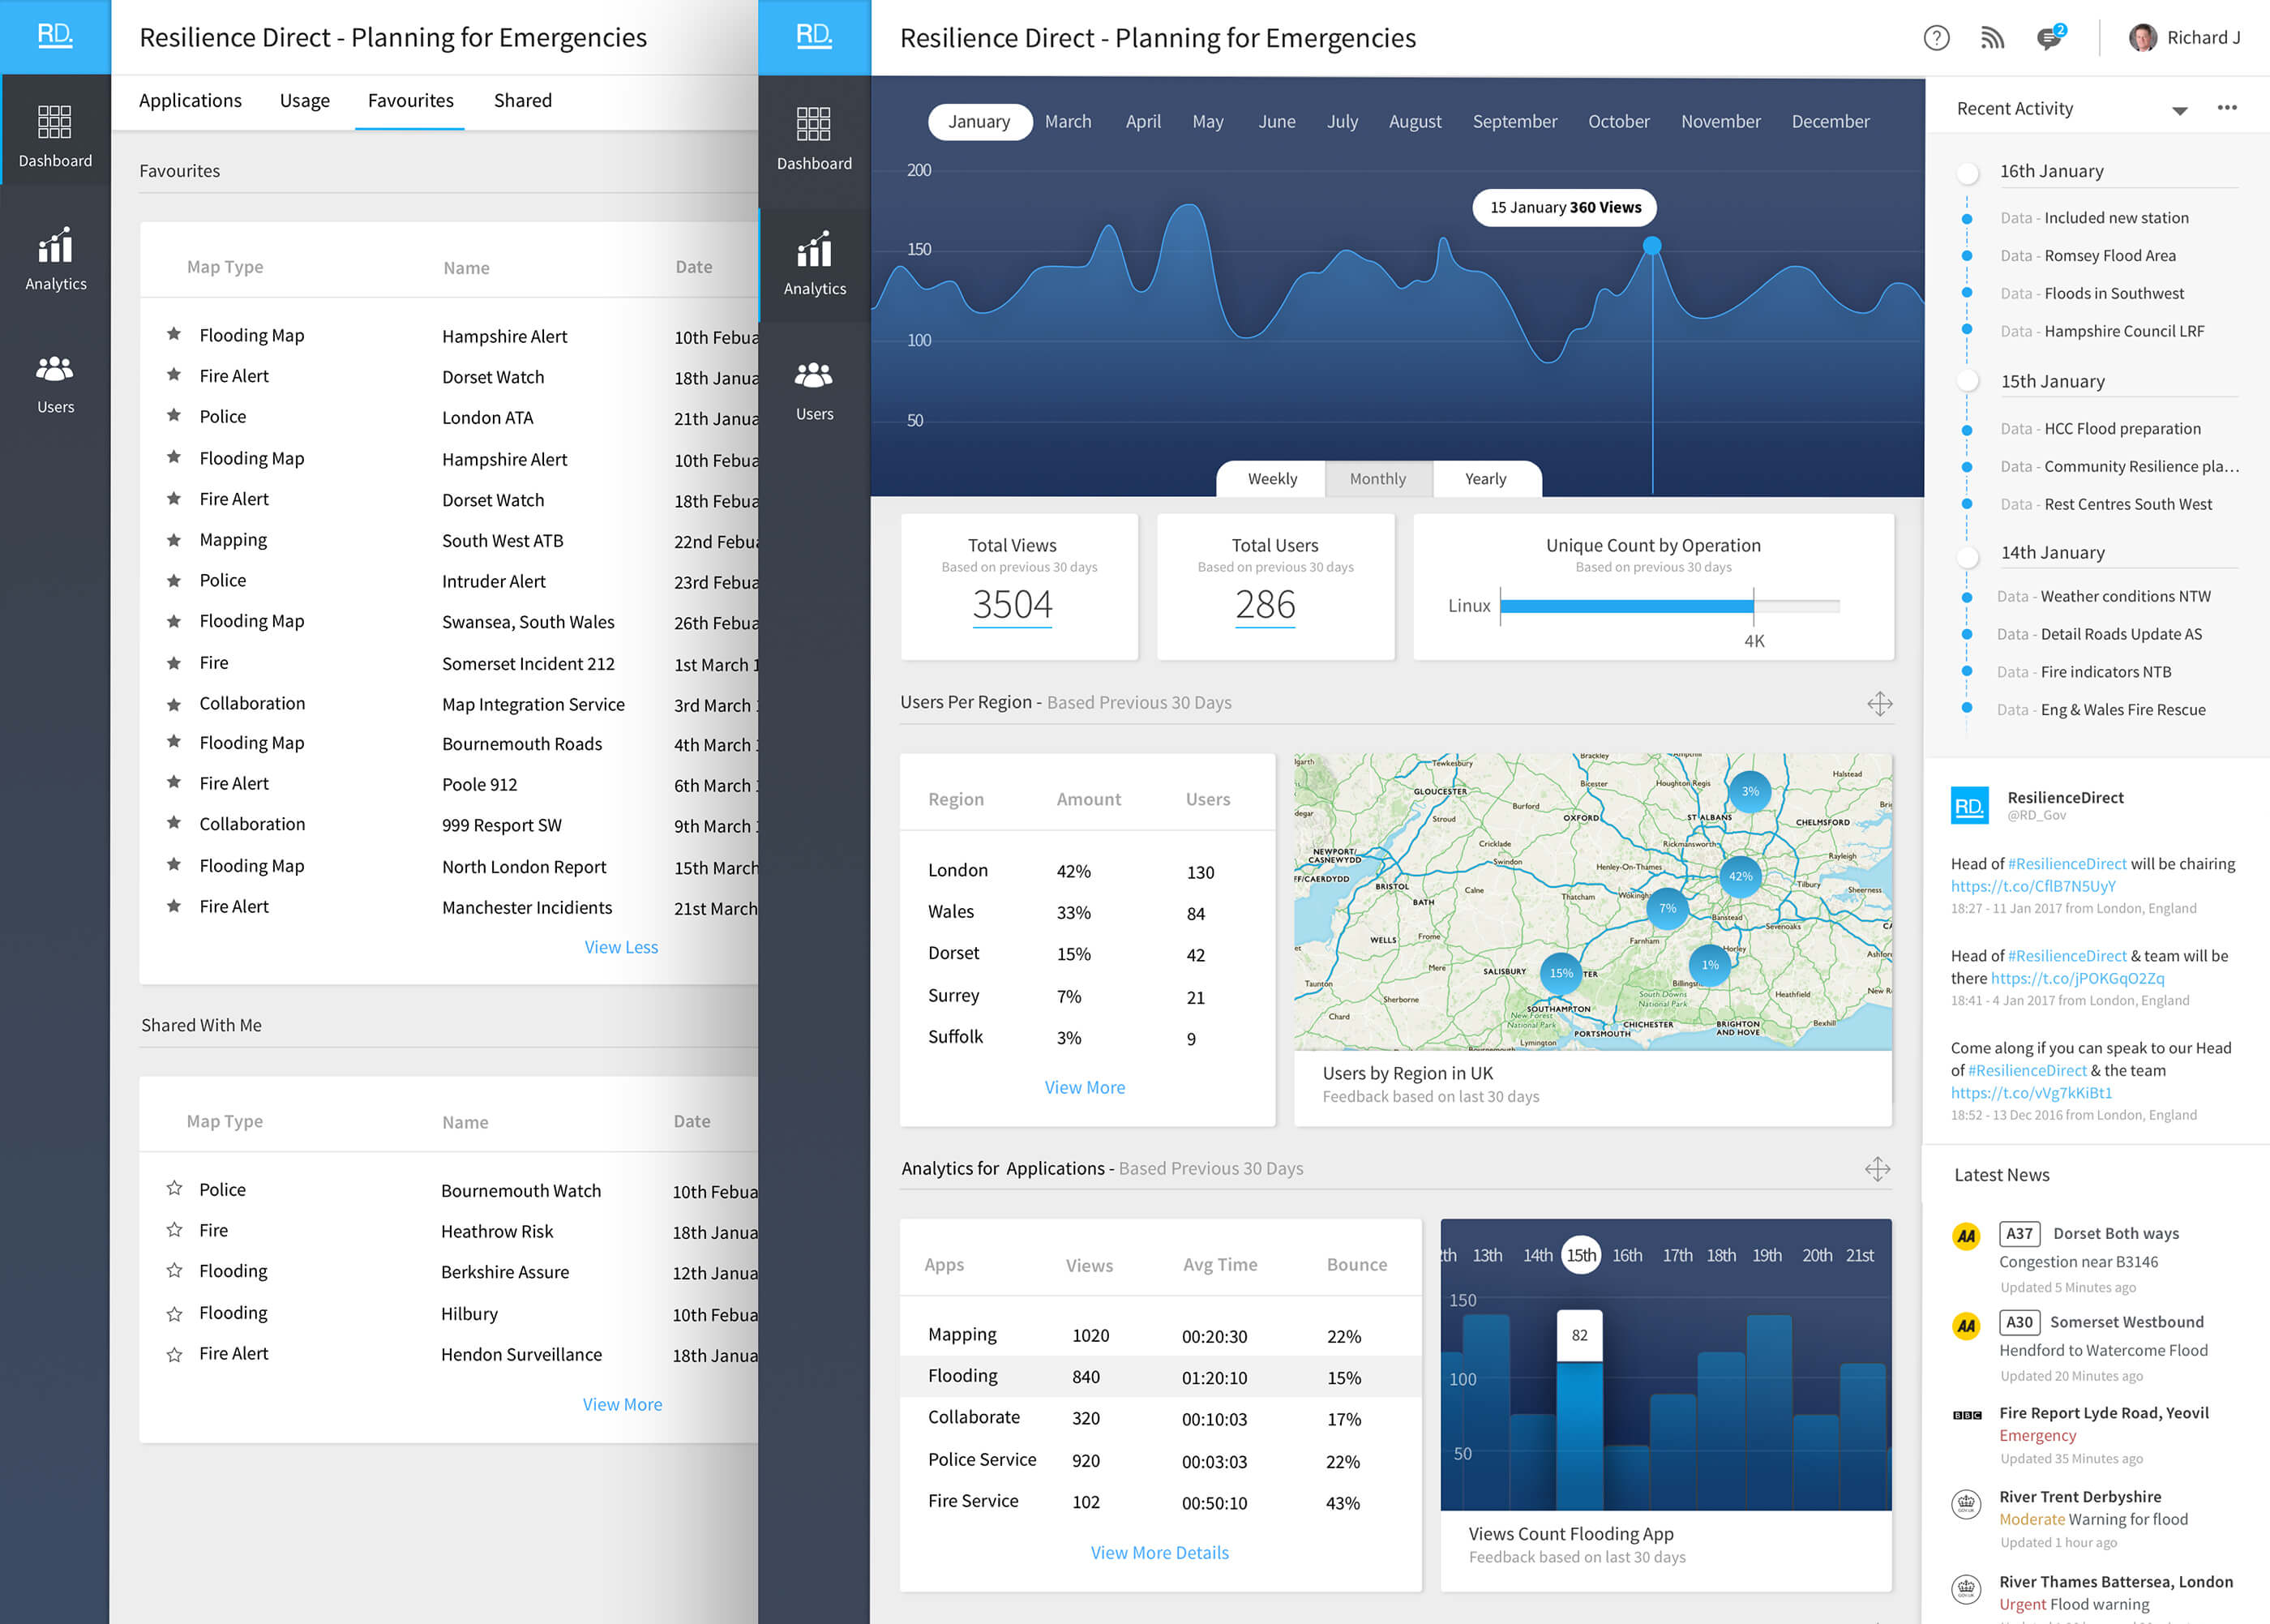Switch to the Shared tab
Viewport: 2270px width, 1624px height.
[522, 101]
